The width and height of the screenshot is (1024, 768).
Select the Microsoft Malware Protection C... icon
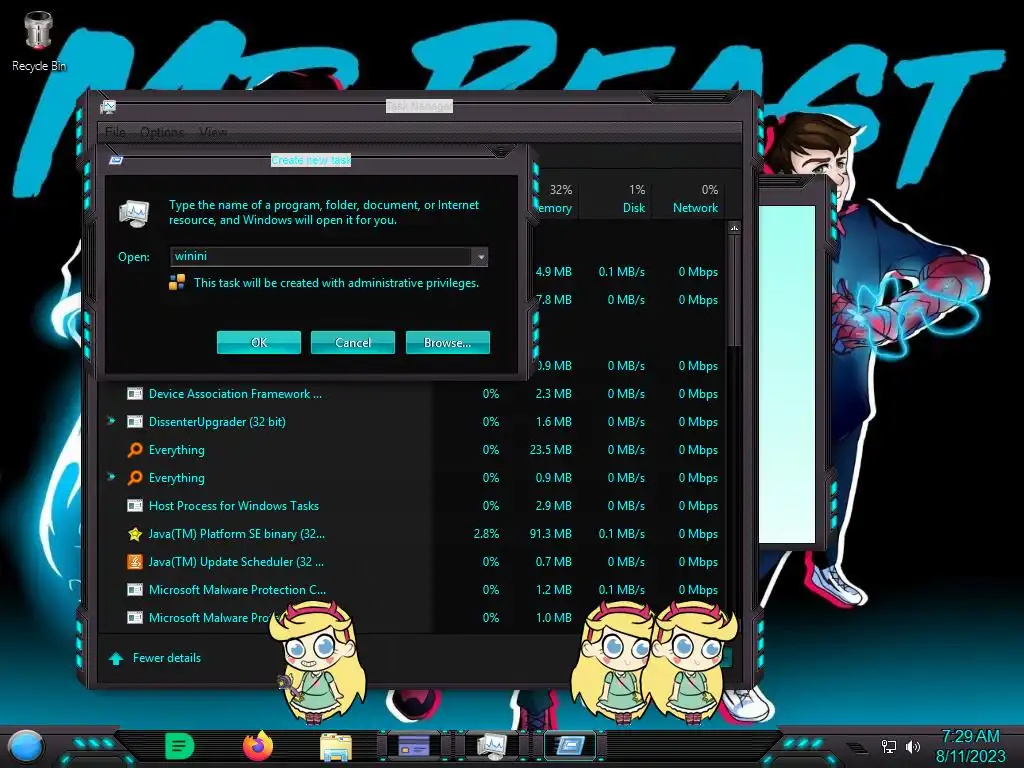pos(135,590)
